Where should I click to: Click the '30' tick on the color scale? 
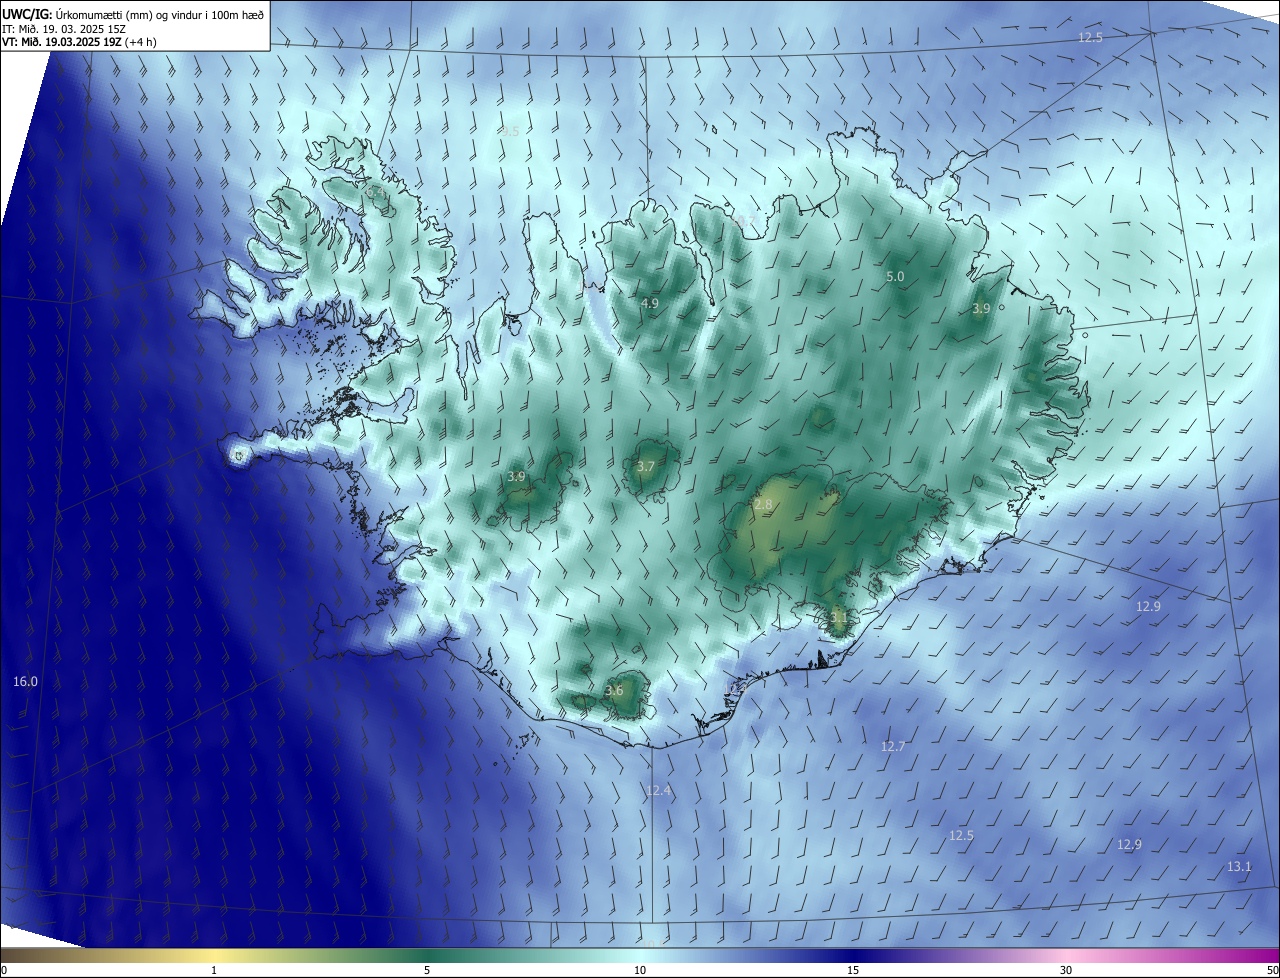pos(1066,971)
